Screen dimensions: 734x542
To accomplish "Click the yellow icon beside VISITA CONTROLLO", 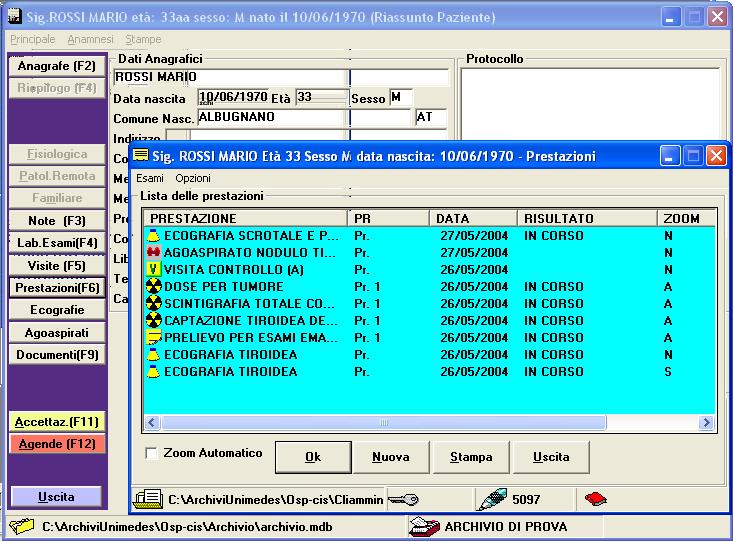I will tap(154, 270).
